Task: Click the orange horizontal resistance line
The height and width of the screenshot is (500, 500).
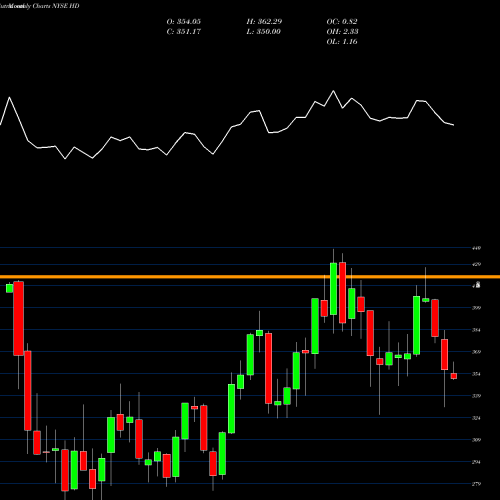Action: tap(250, 277)
